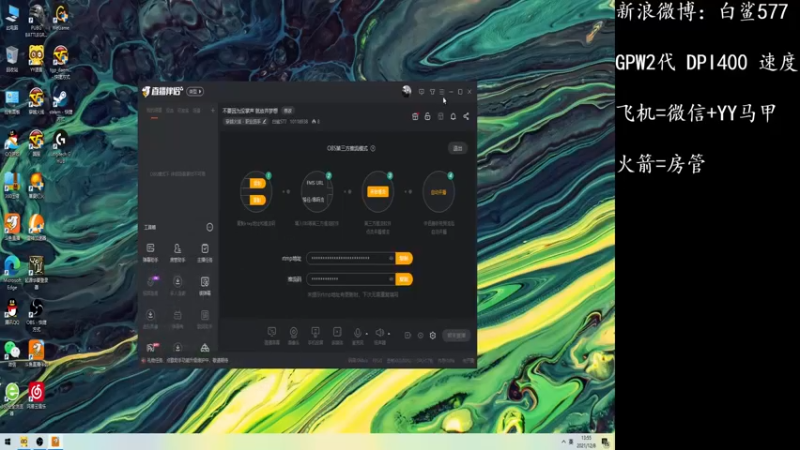Mute the speaker in bottom toolbar

(380, 333)
